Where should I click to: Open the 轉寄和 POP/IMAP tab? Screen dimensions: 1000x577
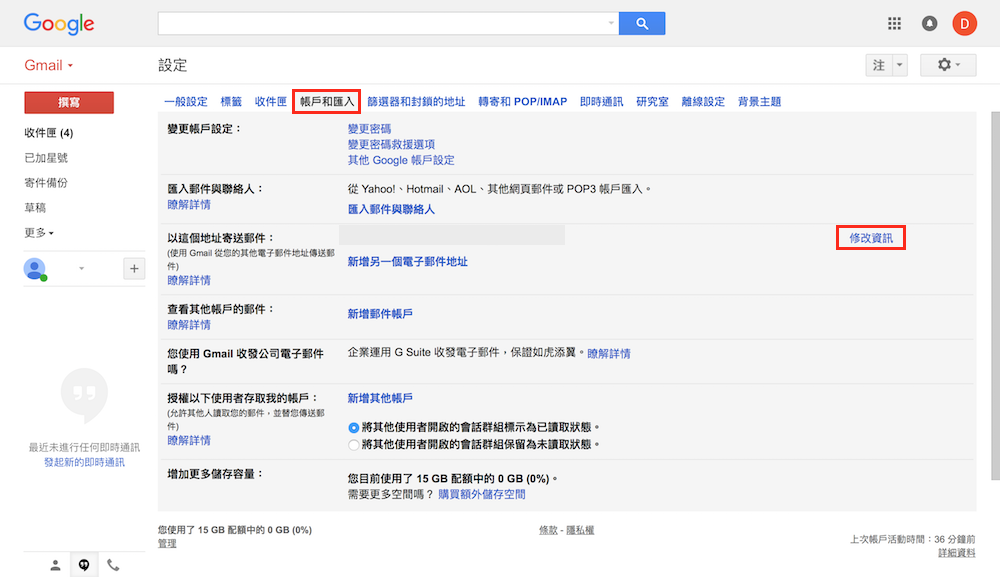point(522,102)
